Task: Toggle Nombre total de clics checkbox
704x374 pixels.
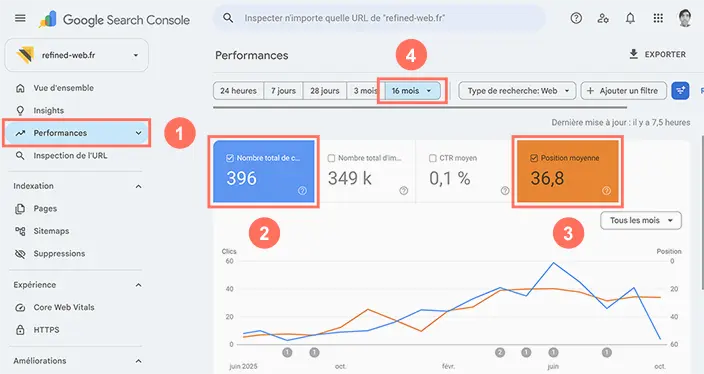Action: 230,158
